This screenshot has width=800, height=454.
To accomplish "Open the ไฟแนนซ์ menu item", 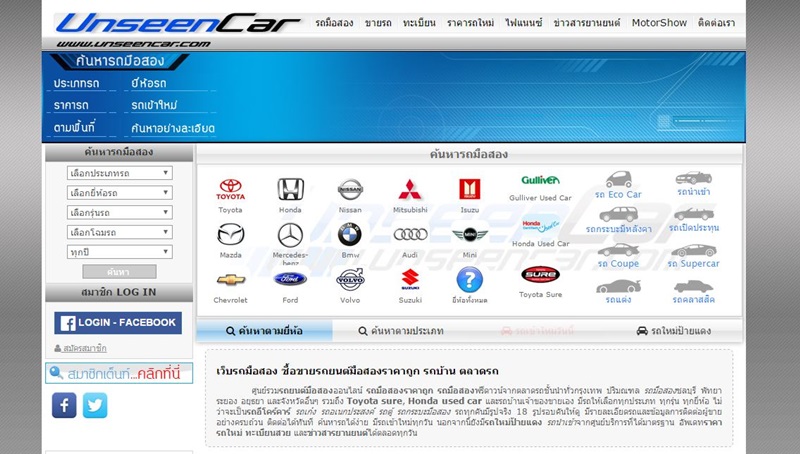I will click(x=523, y=23).
